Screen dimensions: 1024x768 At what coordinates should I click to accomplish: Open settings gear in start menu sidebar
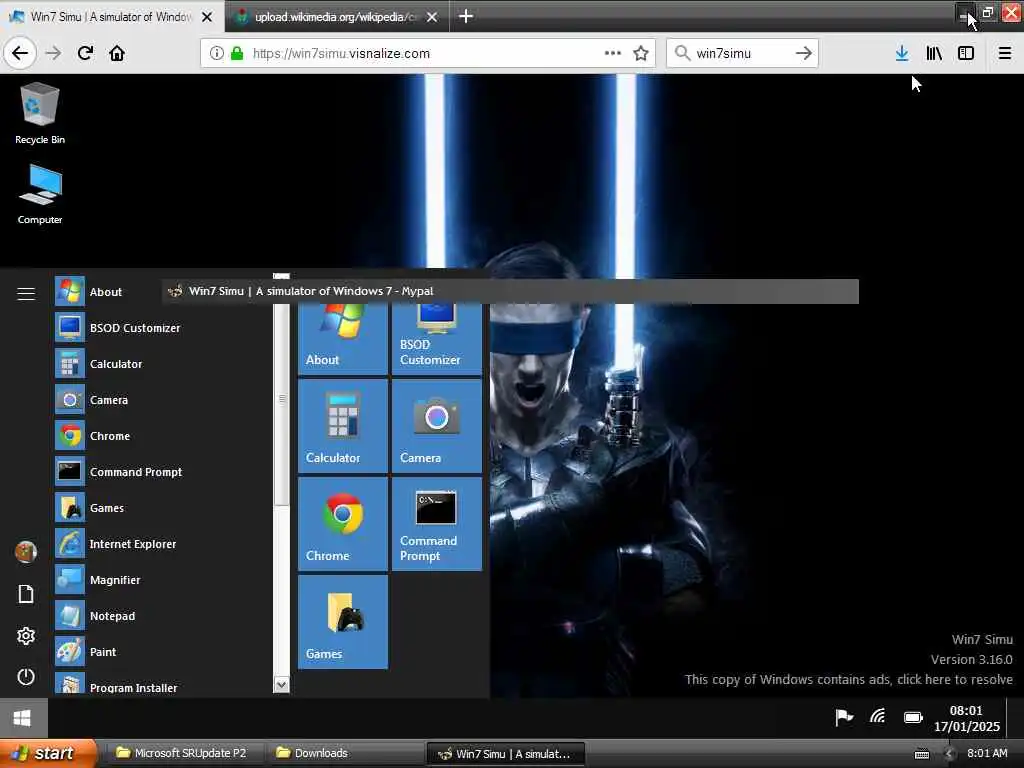(x=26, y=635)
